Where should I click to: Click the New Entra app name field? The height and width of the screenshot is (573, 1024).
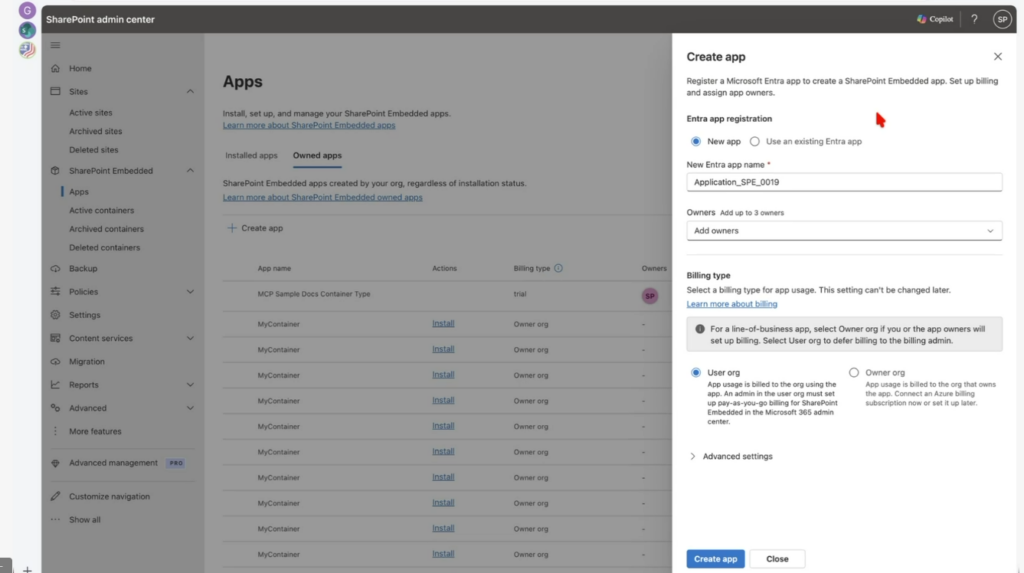pyautogui.click(x=844, y=182)
